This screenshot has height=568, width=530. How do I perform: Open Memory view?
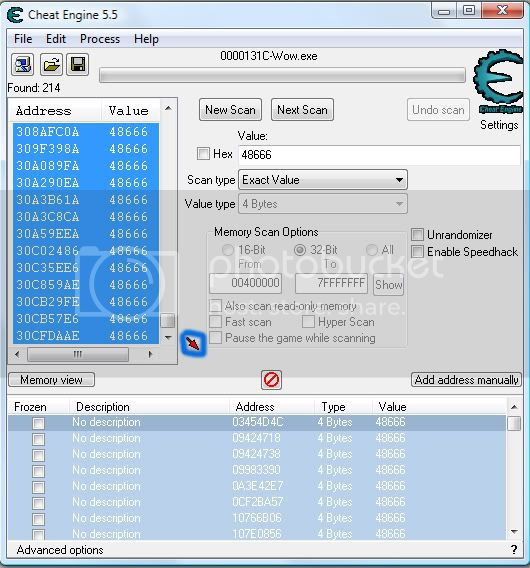pos(51,380)
